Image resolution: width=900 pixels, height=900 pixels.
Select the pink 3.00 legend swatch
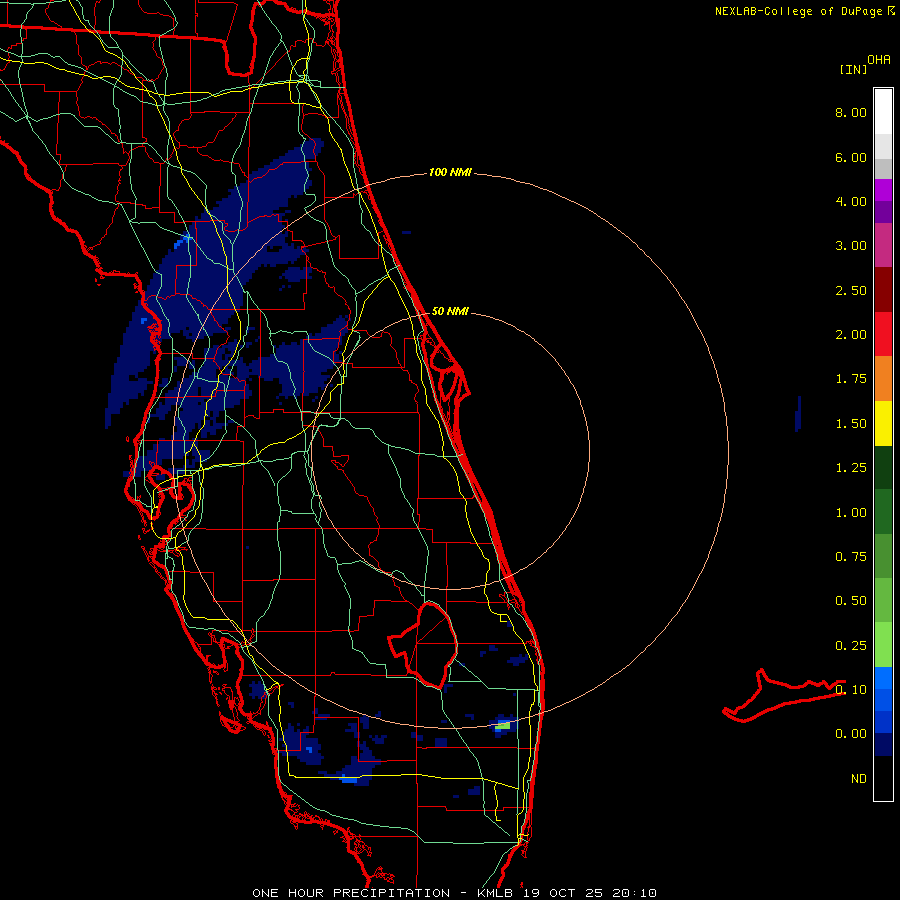point(883,246)
